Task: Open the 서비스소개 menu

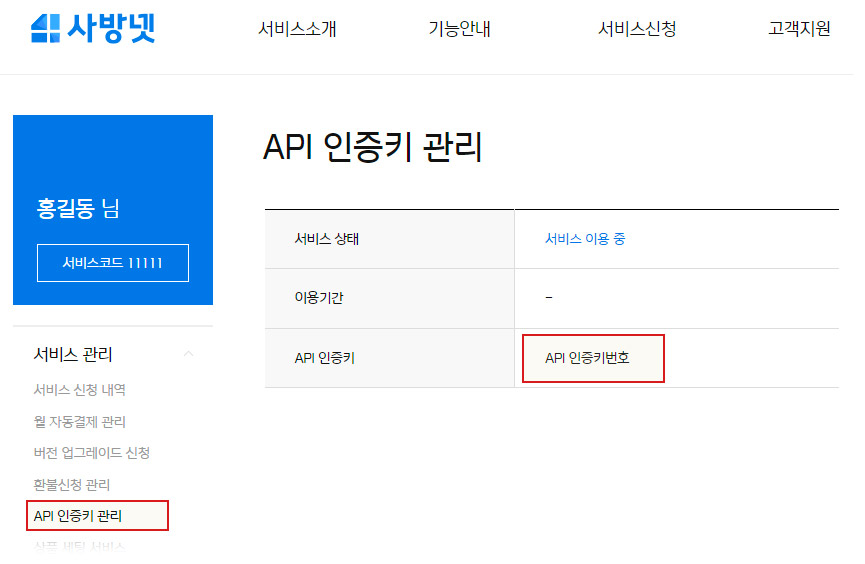Action: pyautogui.click(x=297, y=29)
